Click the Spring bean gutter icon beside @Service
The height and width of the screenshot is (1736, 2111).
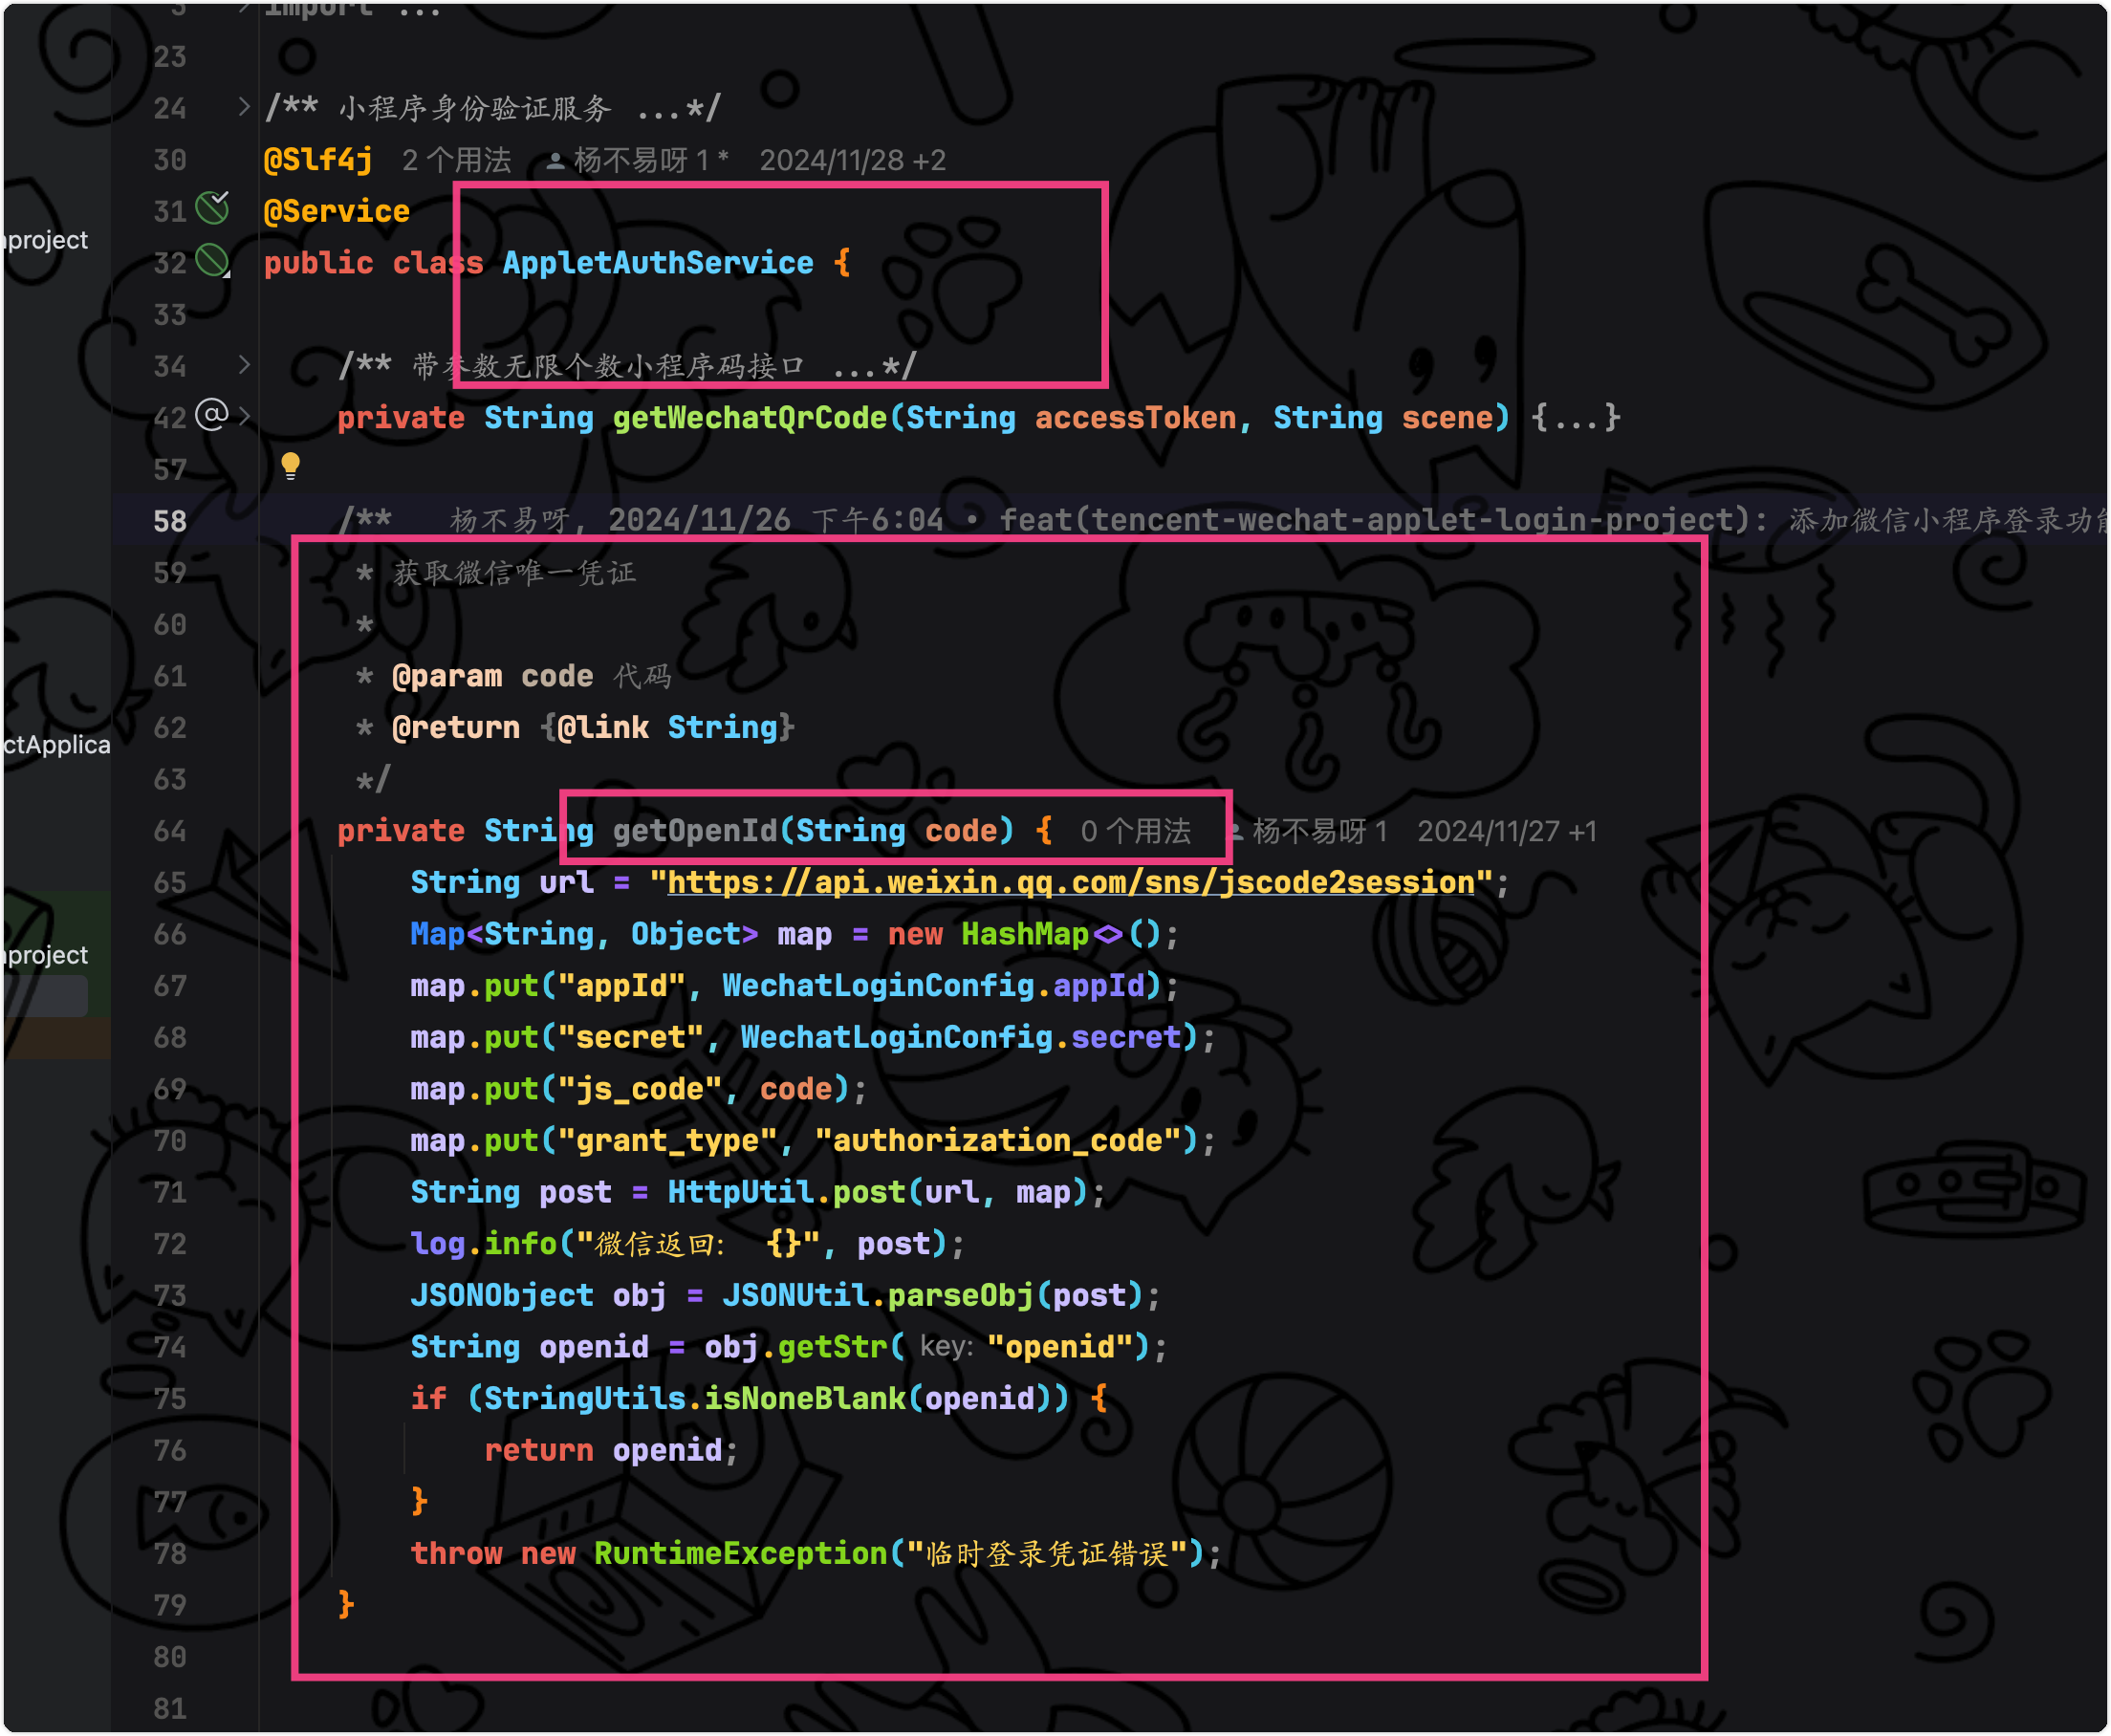pos(212,208)
